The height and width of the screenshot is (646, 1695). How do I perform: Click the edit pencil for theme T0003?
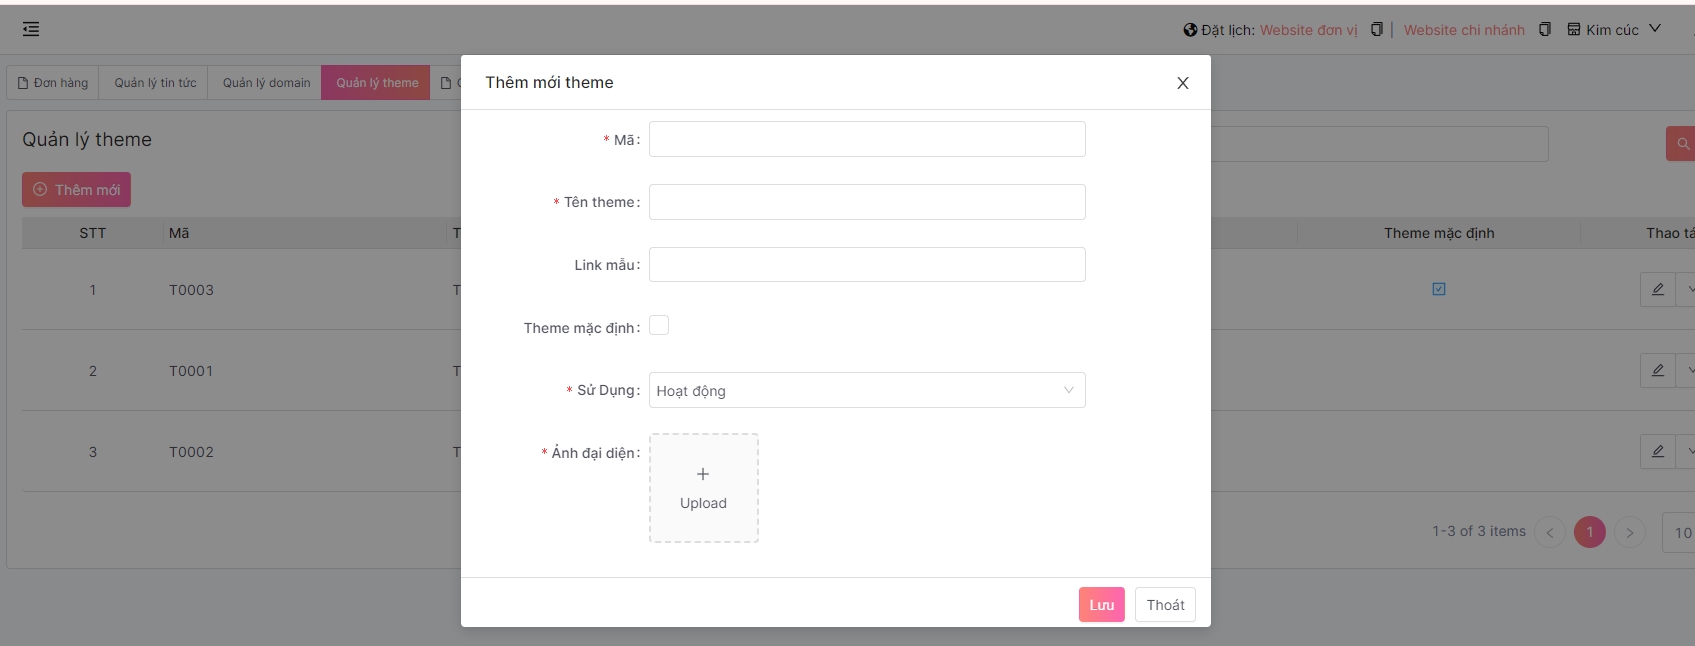pos(1657,290)
